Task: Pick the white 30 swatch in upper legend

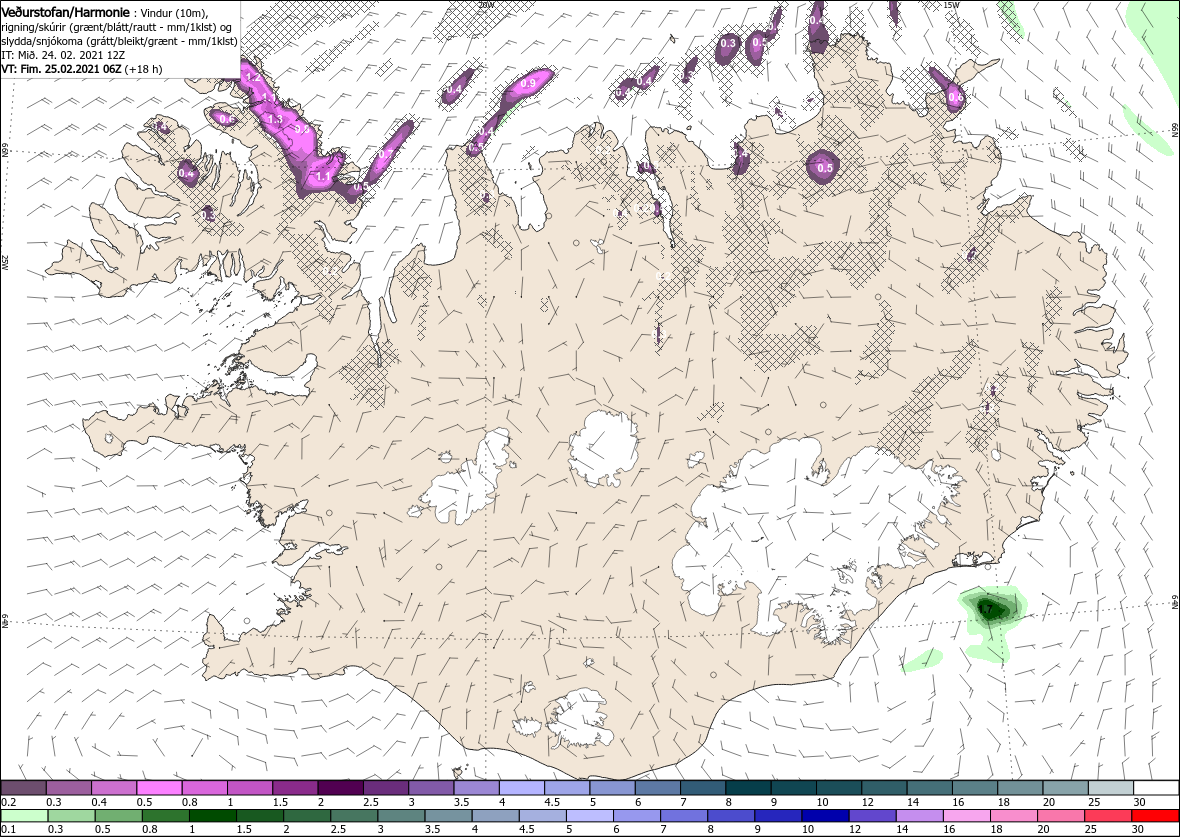Action: 1156,787
